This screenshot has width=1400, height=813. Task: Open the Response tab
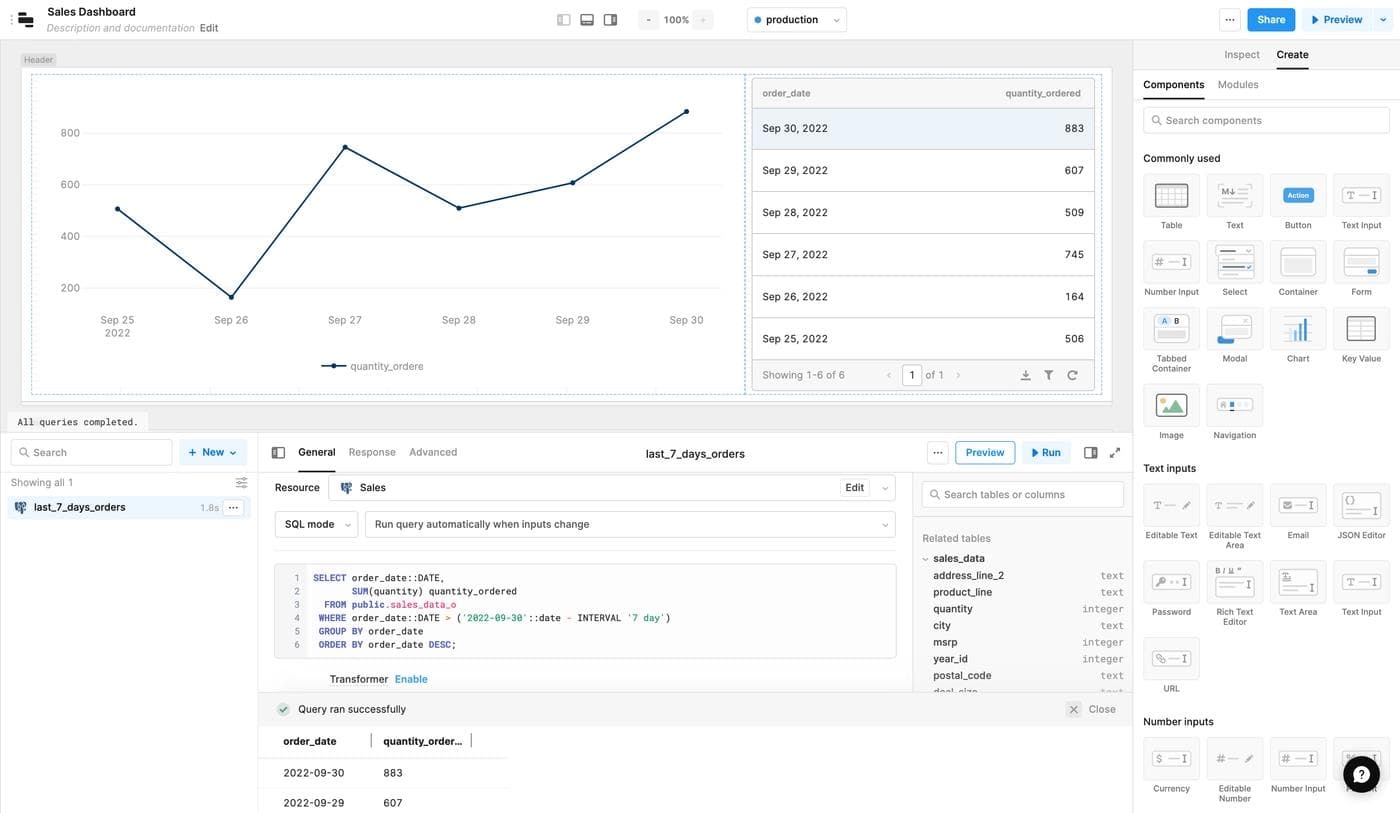click(372, 452)
